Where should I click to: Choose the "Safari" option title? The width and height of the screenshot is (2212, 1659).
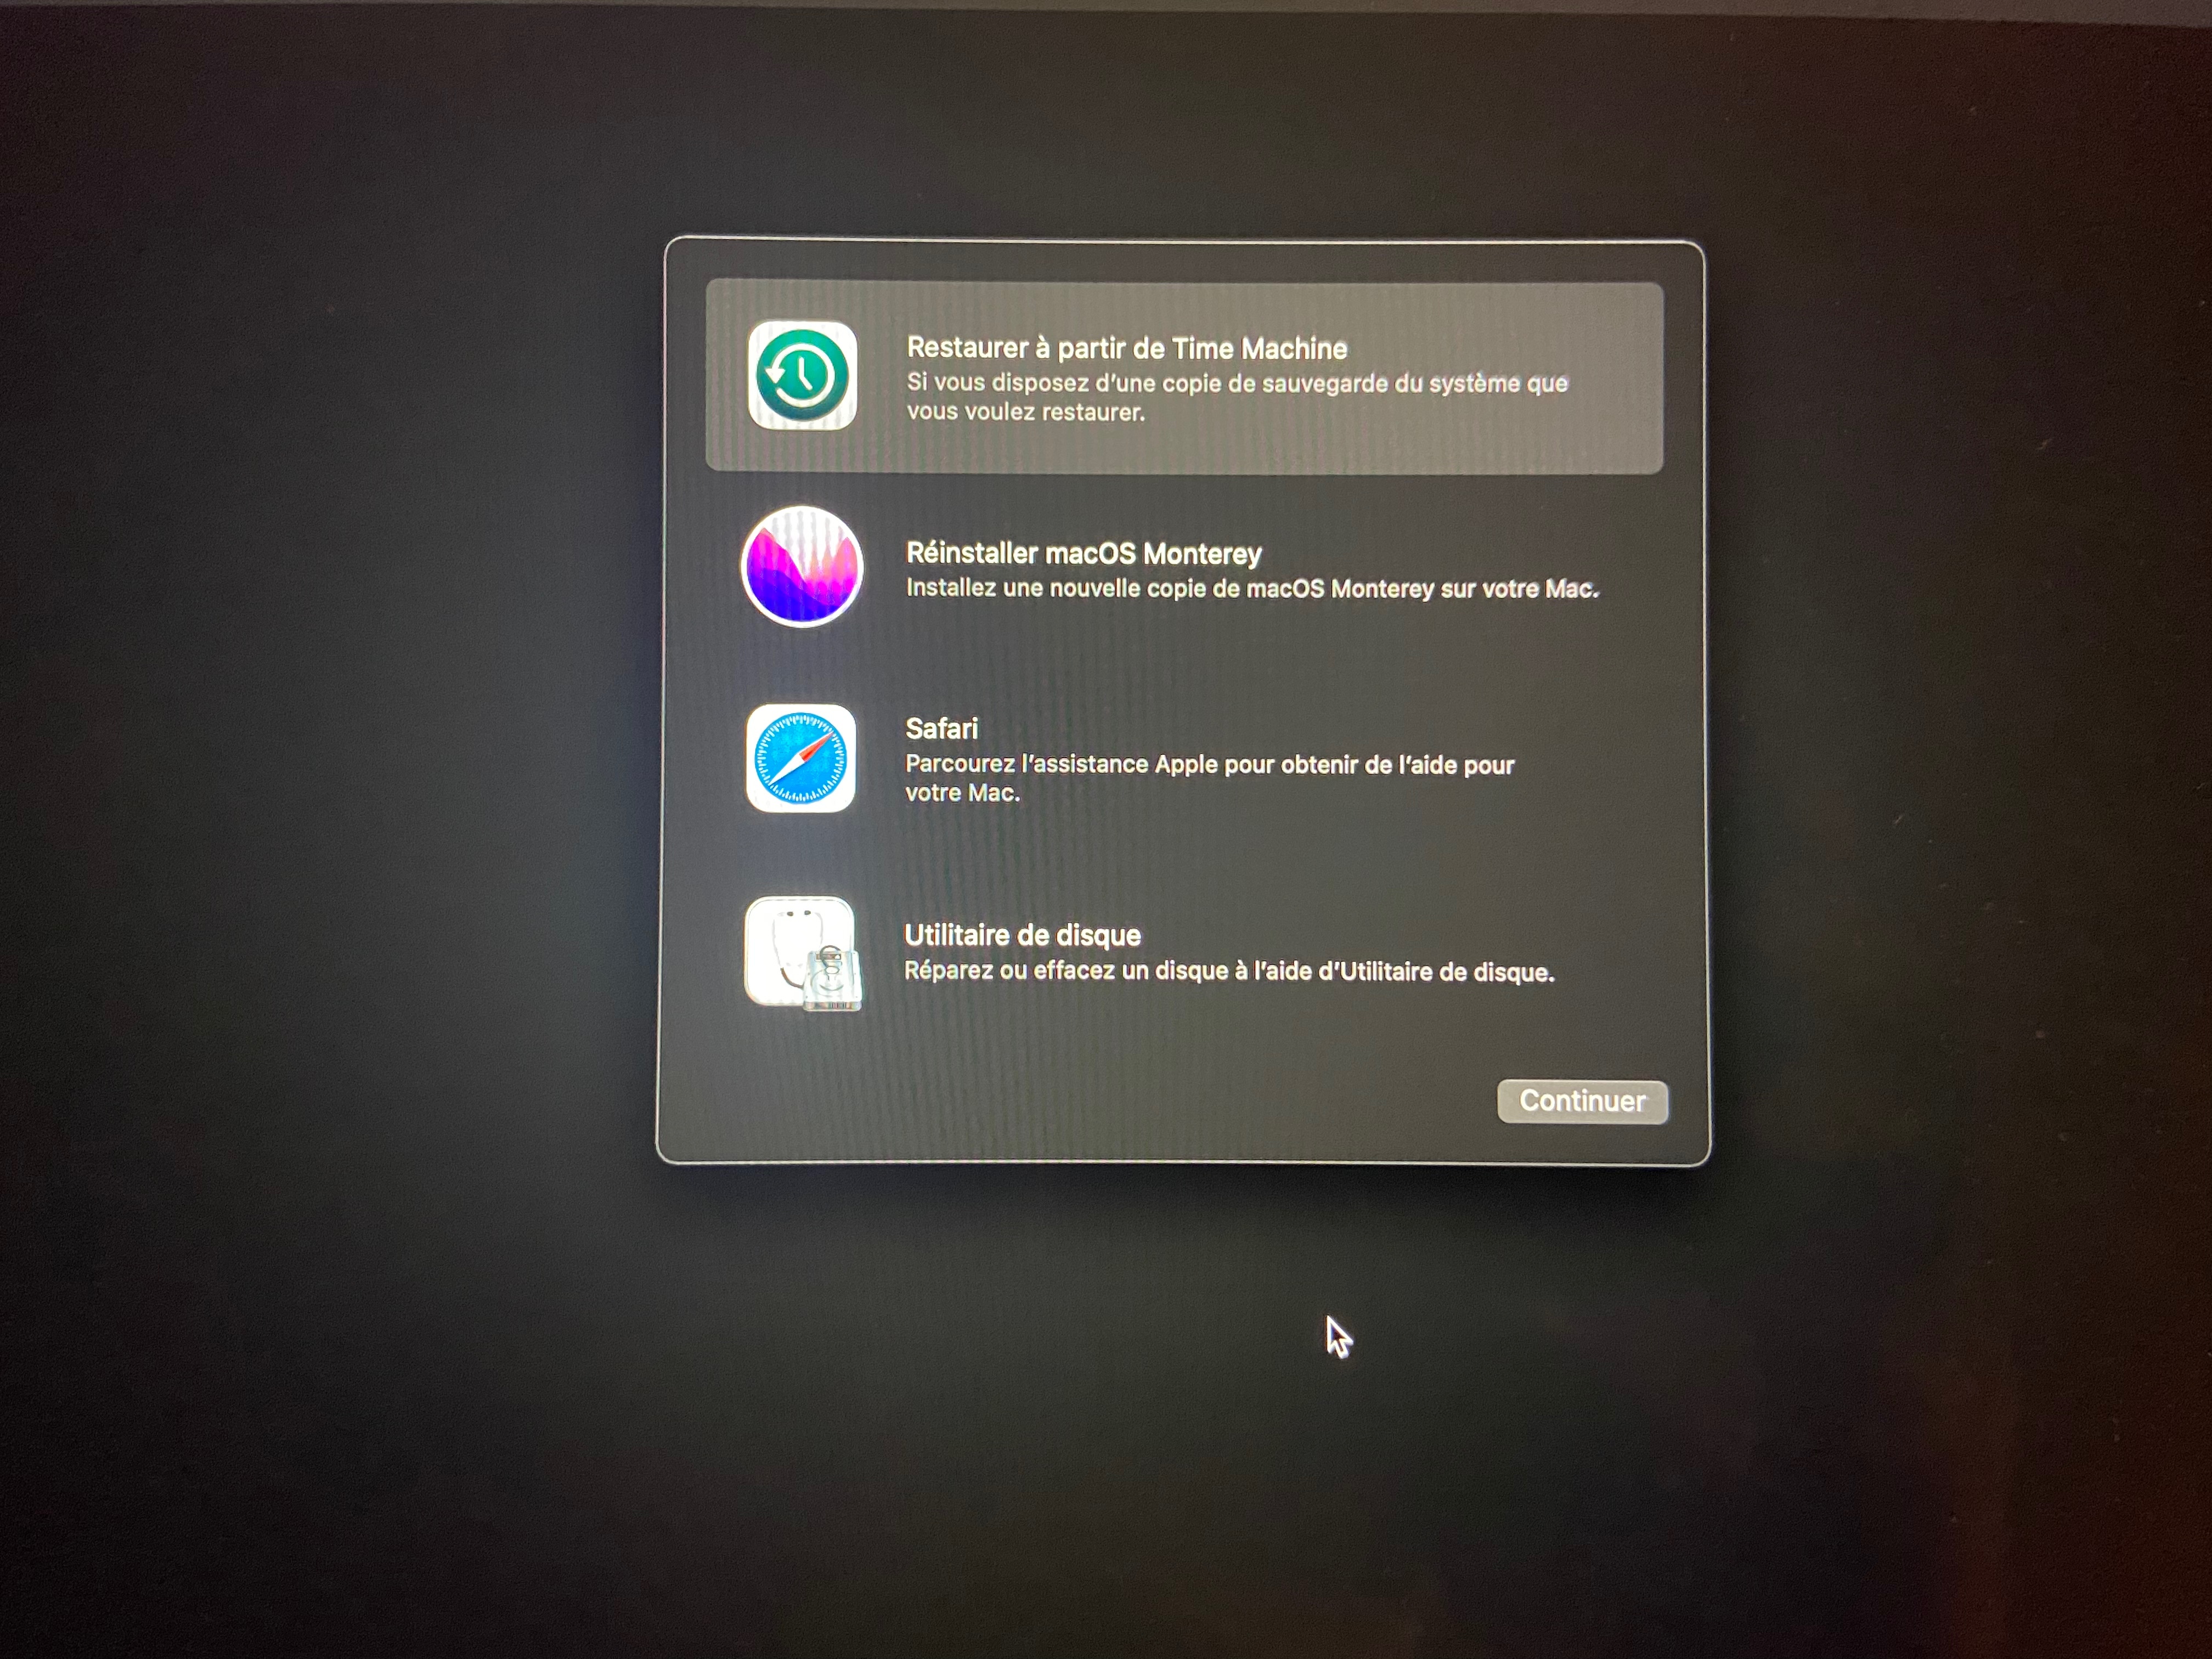coord(941,728)
